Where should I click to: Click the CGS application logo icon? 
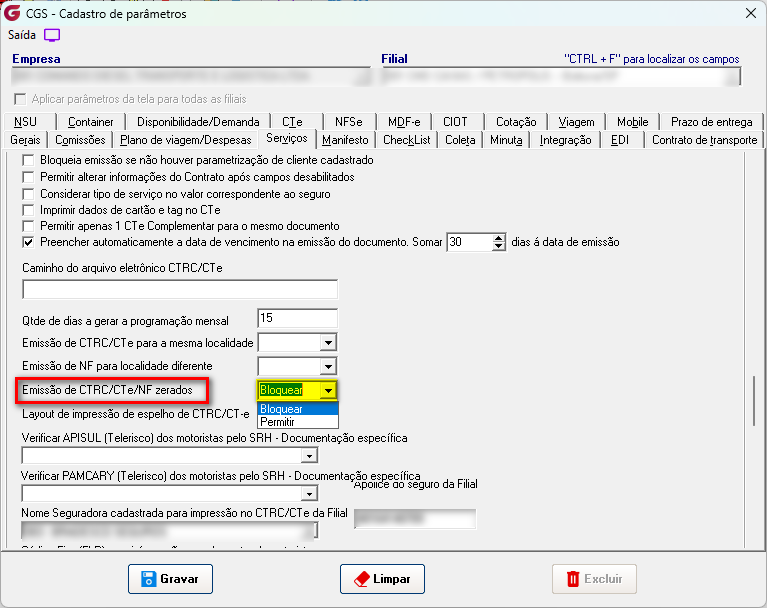pyautogui.click(x=12, y=13)
